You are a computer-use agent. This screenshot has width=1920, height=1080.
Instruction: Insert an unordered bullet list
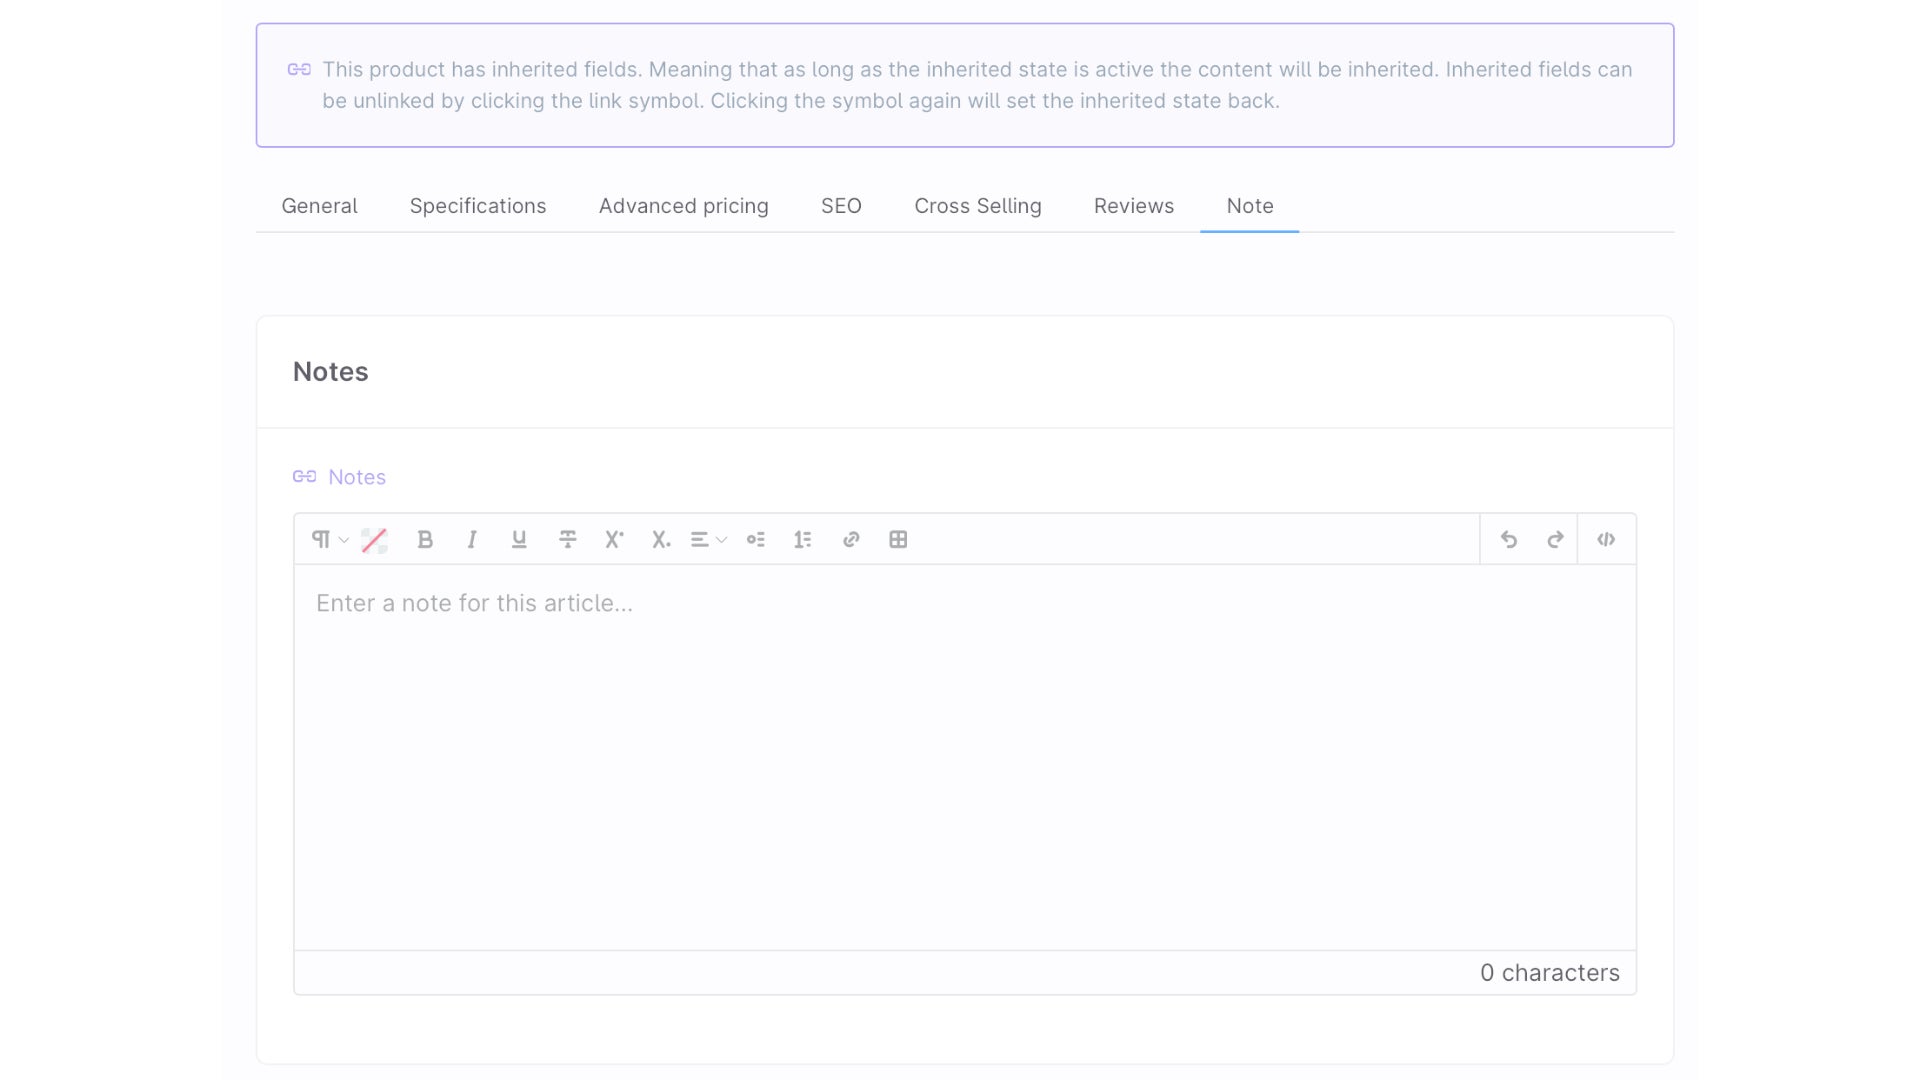click(x=756, y=540)
